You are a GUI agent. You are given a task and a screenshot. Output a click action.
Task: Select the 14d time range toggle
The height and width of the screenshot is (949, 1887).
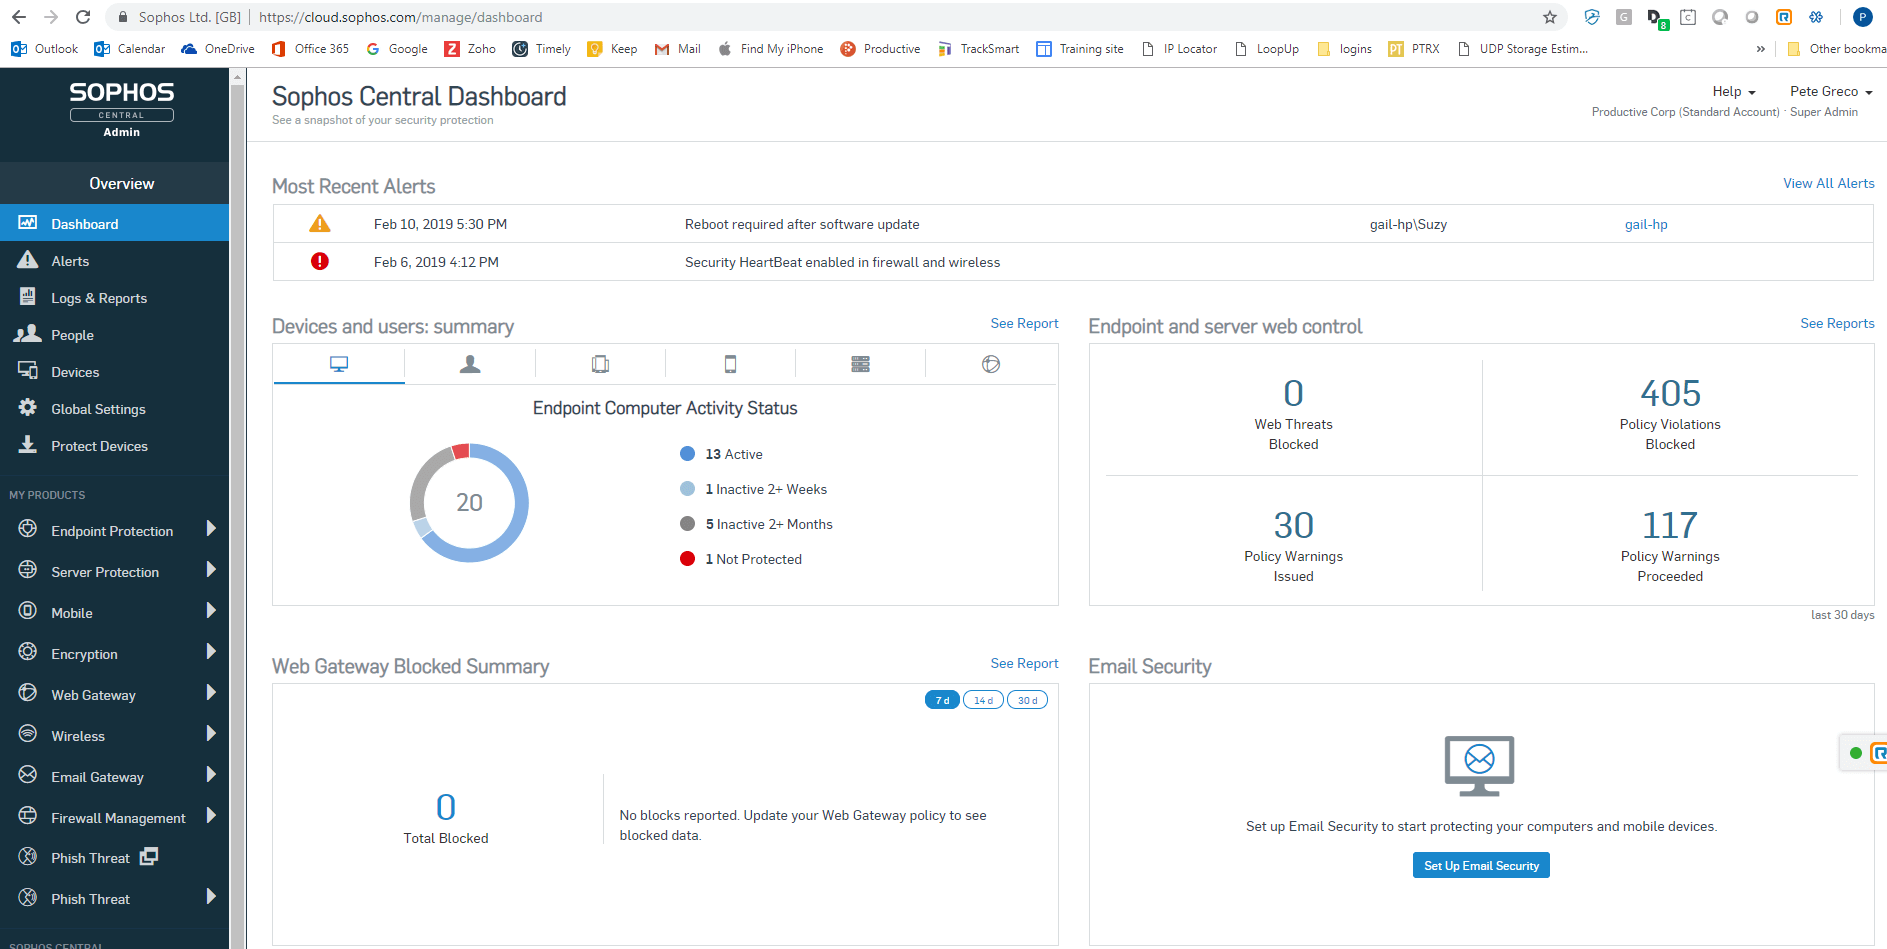click(x=983, y=700)
